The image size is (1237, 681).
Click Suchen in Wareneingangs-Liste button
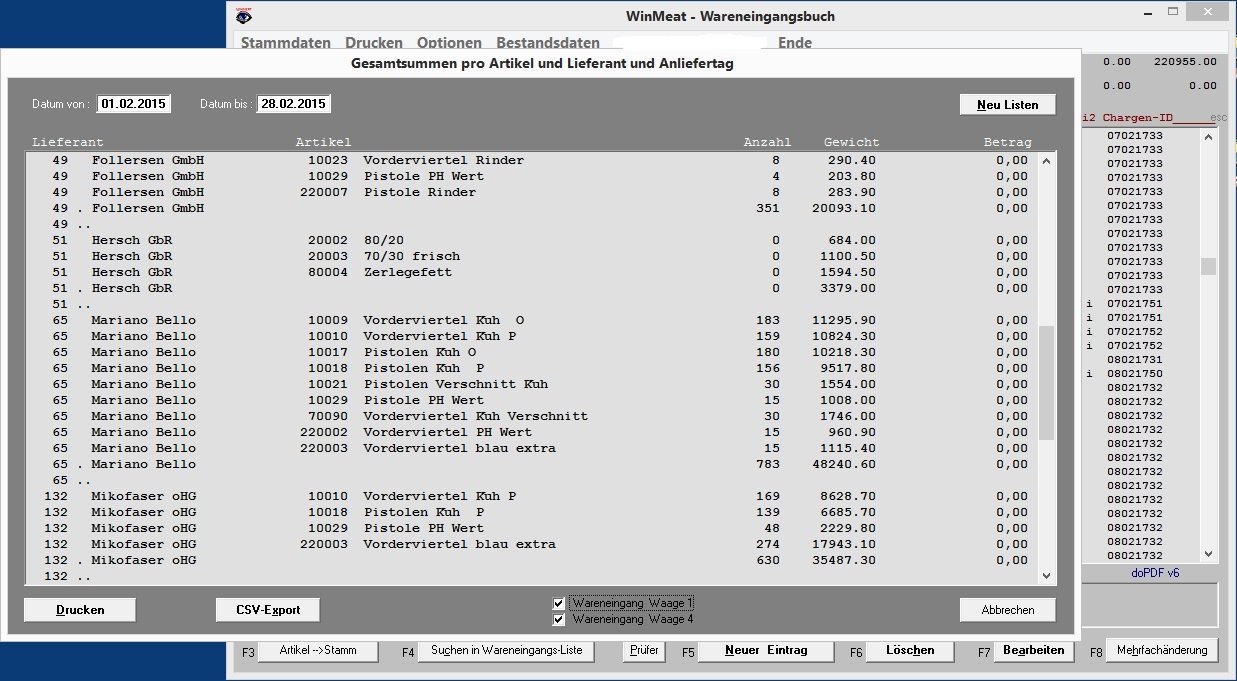pos(506,651)
